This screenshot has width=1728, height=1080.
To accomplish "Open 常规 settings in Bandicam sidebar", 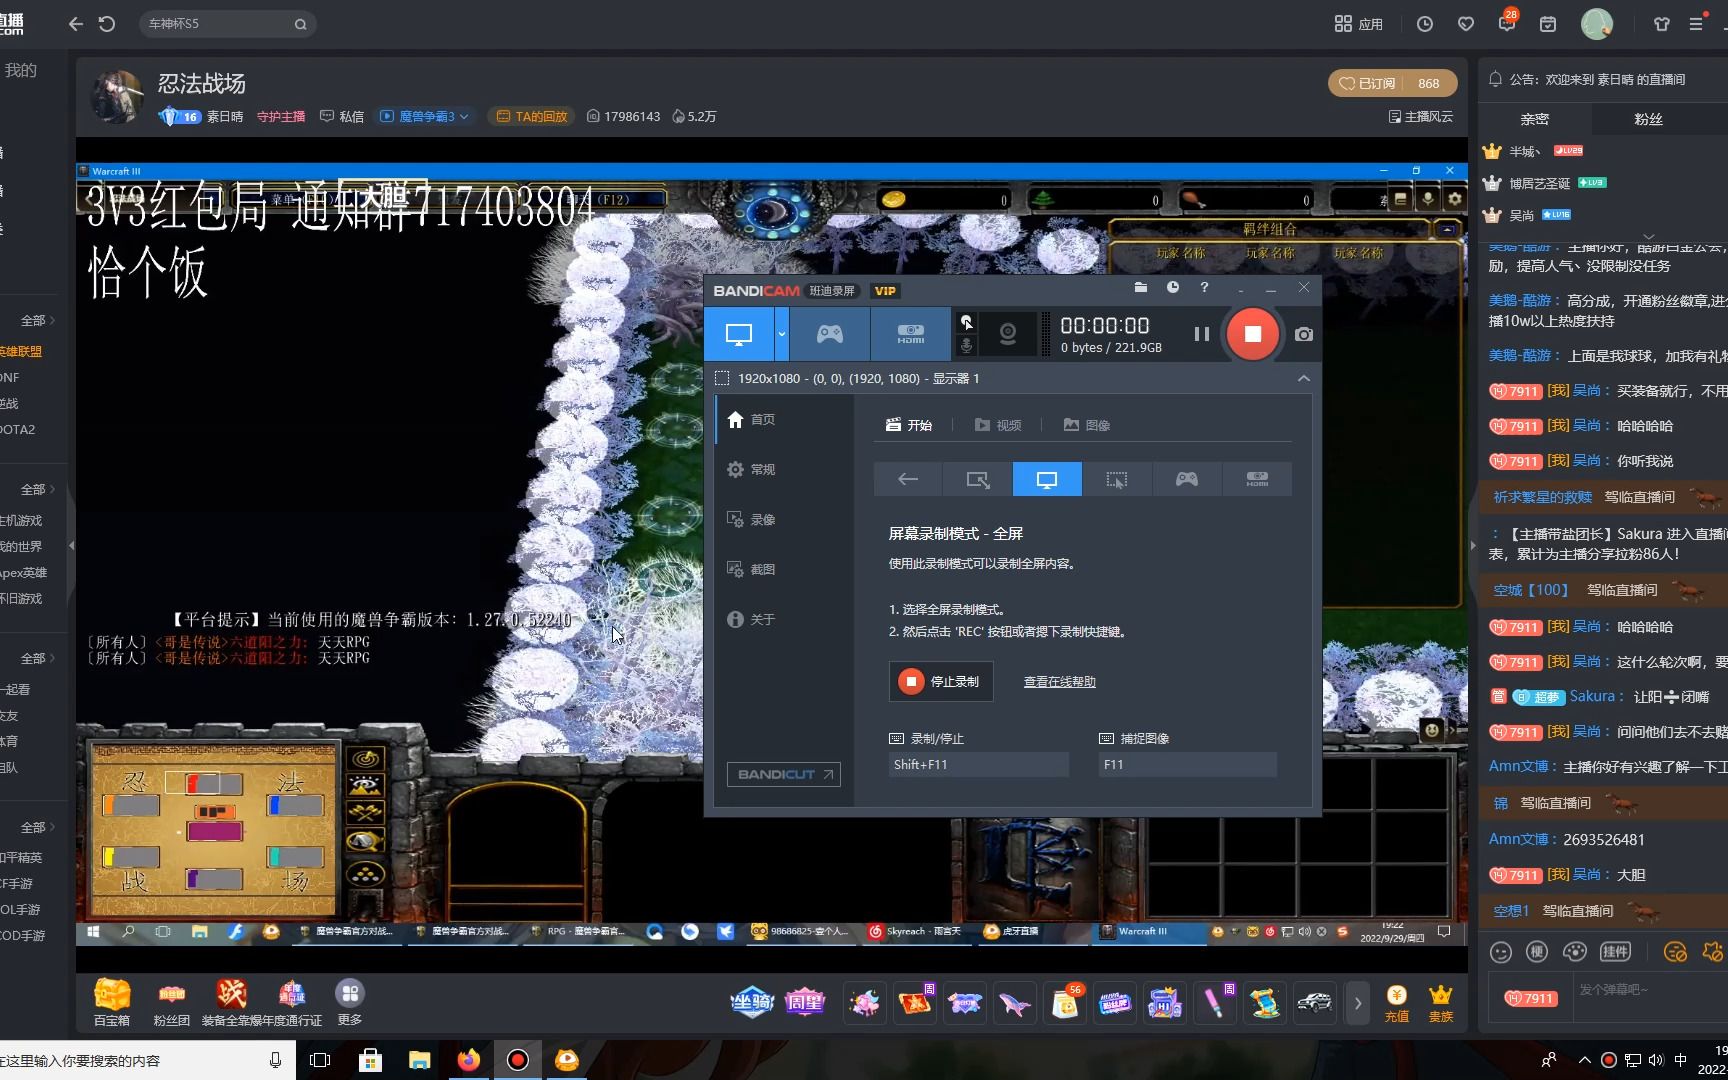I will click(x=751, y=470).
